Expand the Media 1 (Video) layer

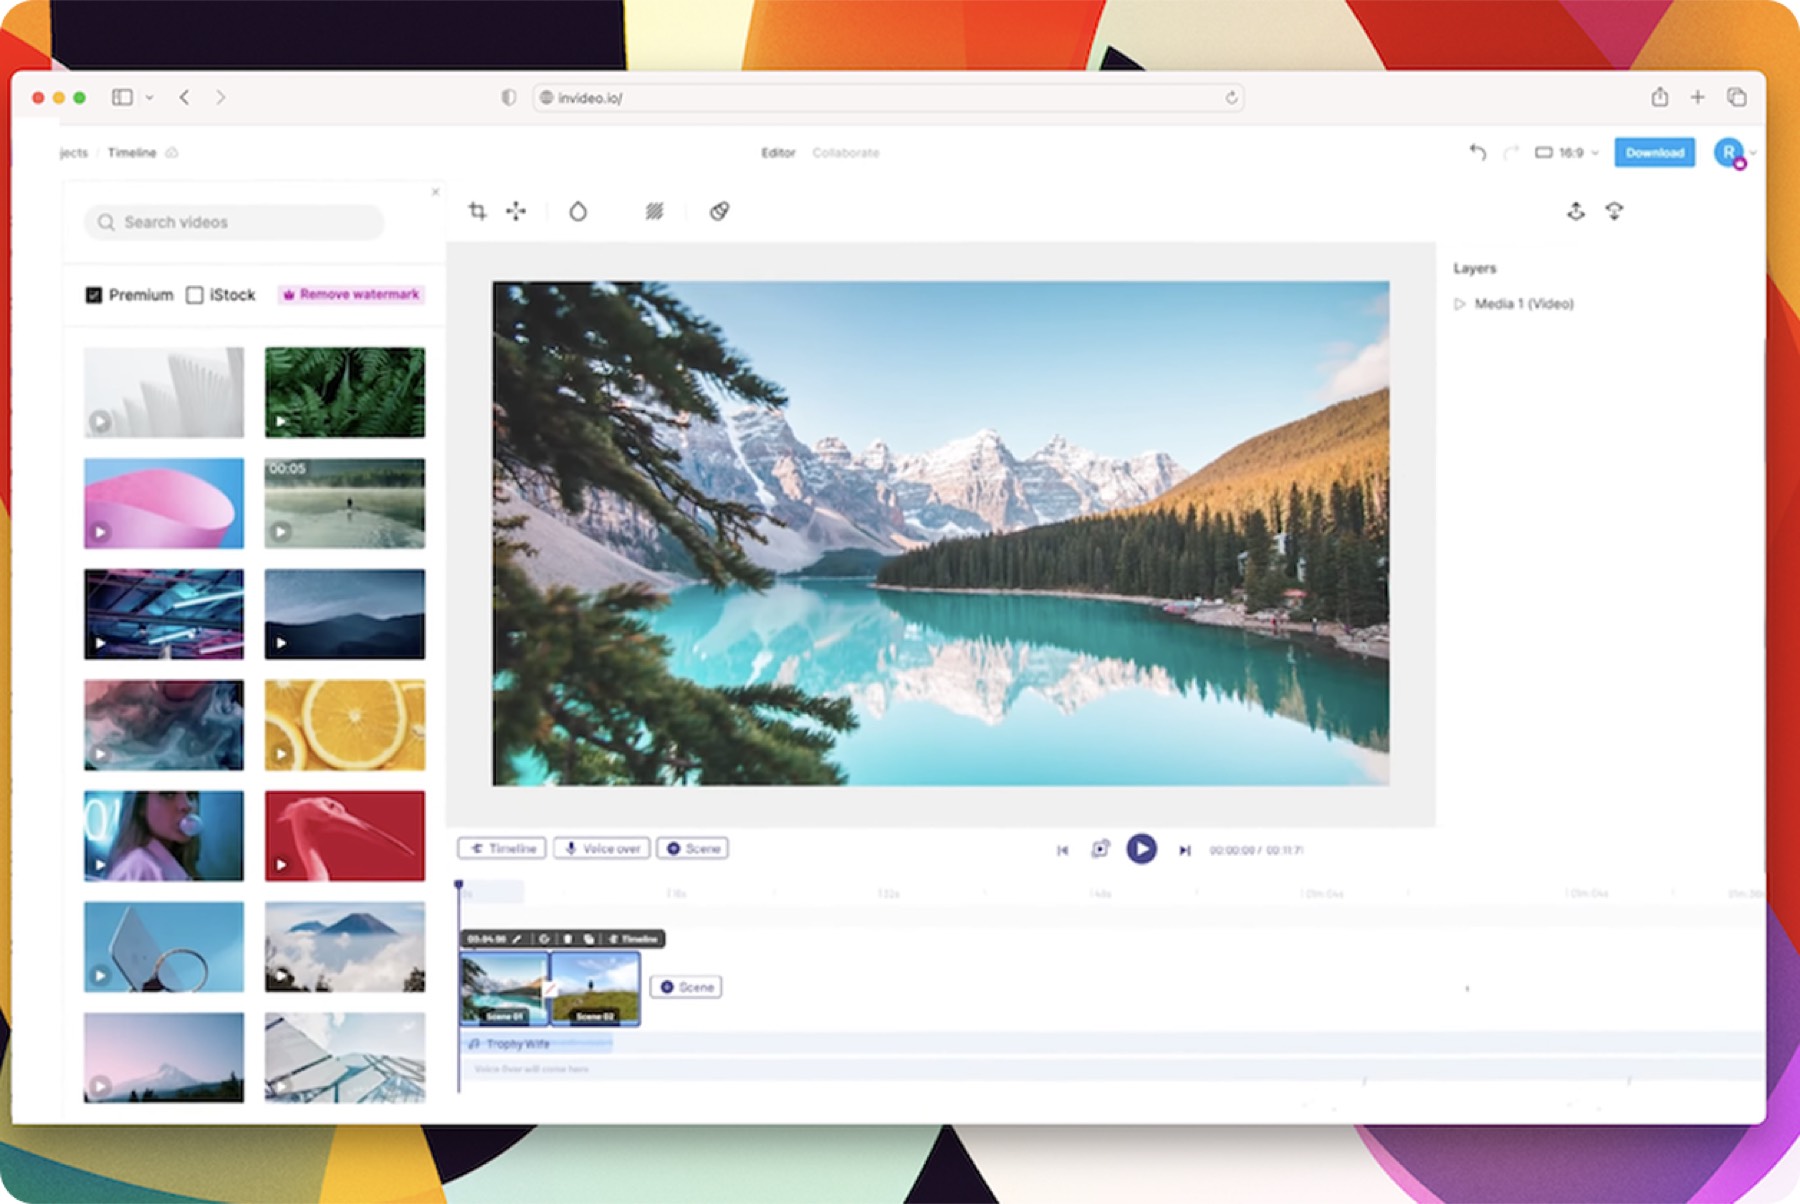pos(1459,304)
